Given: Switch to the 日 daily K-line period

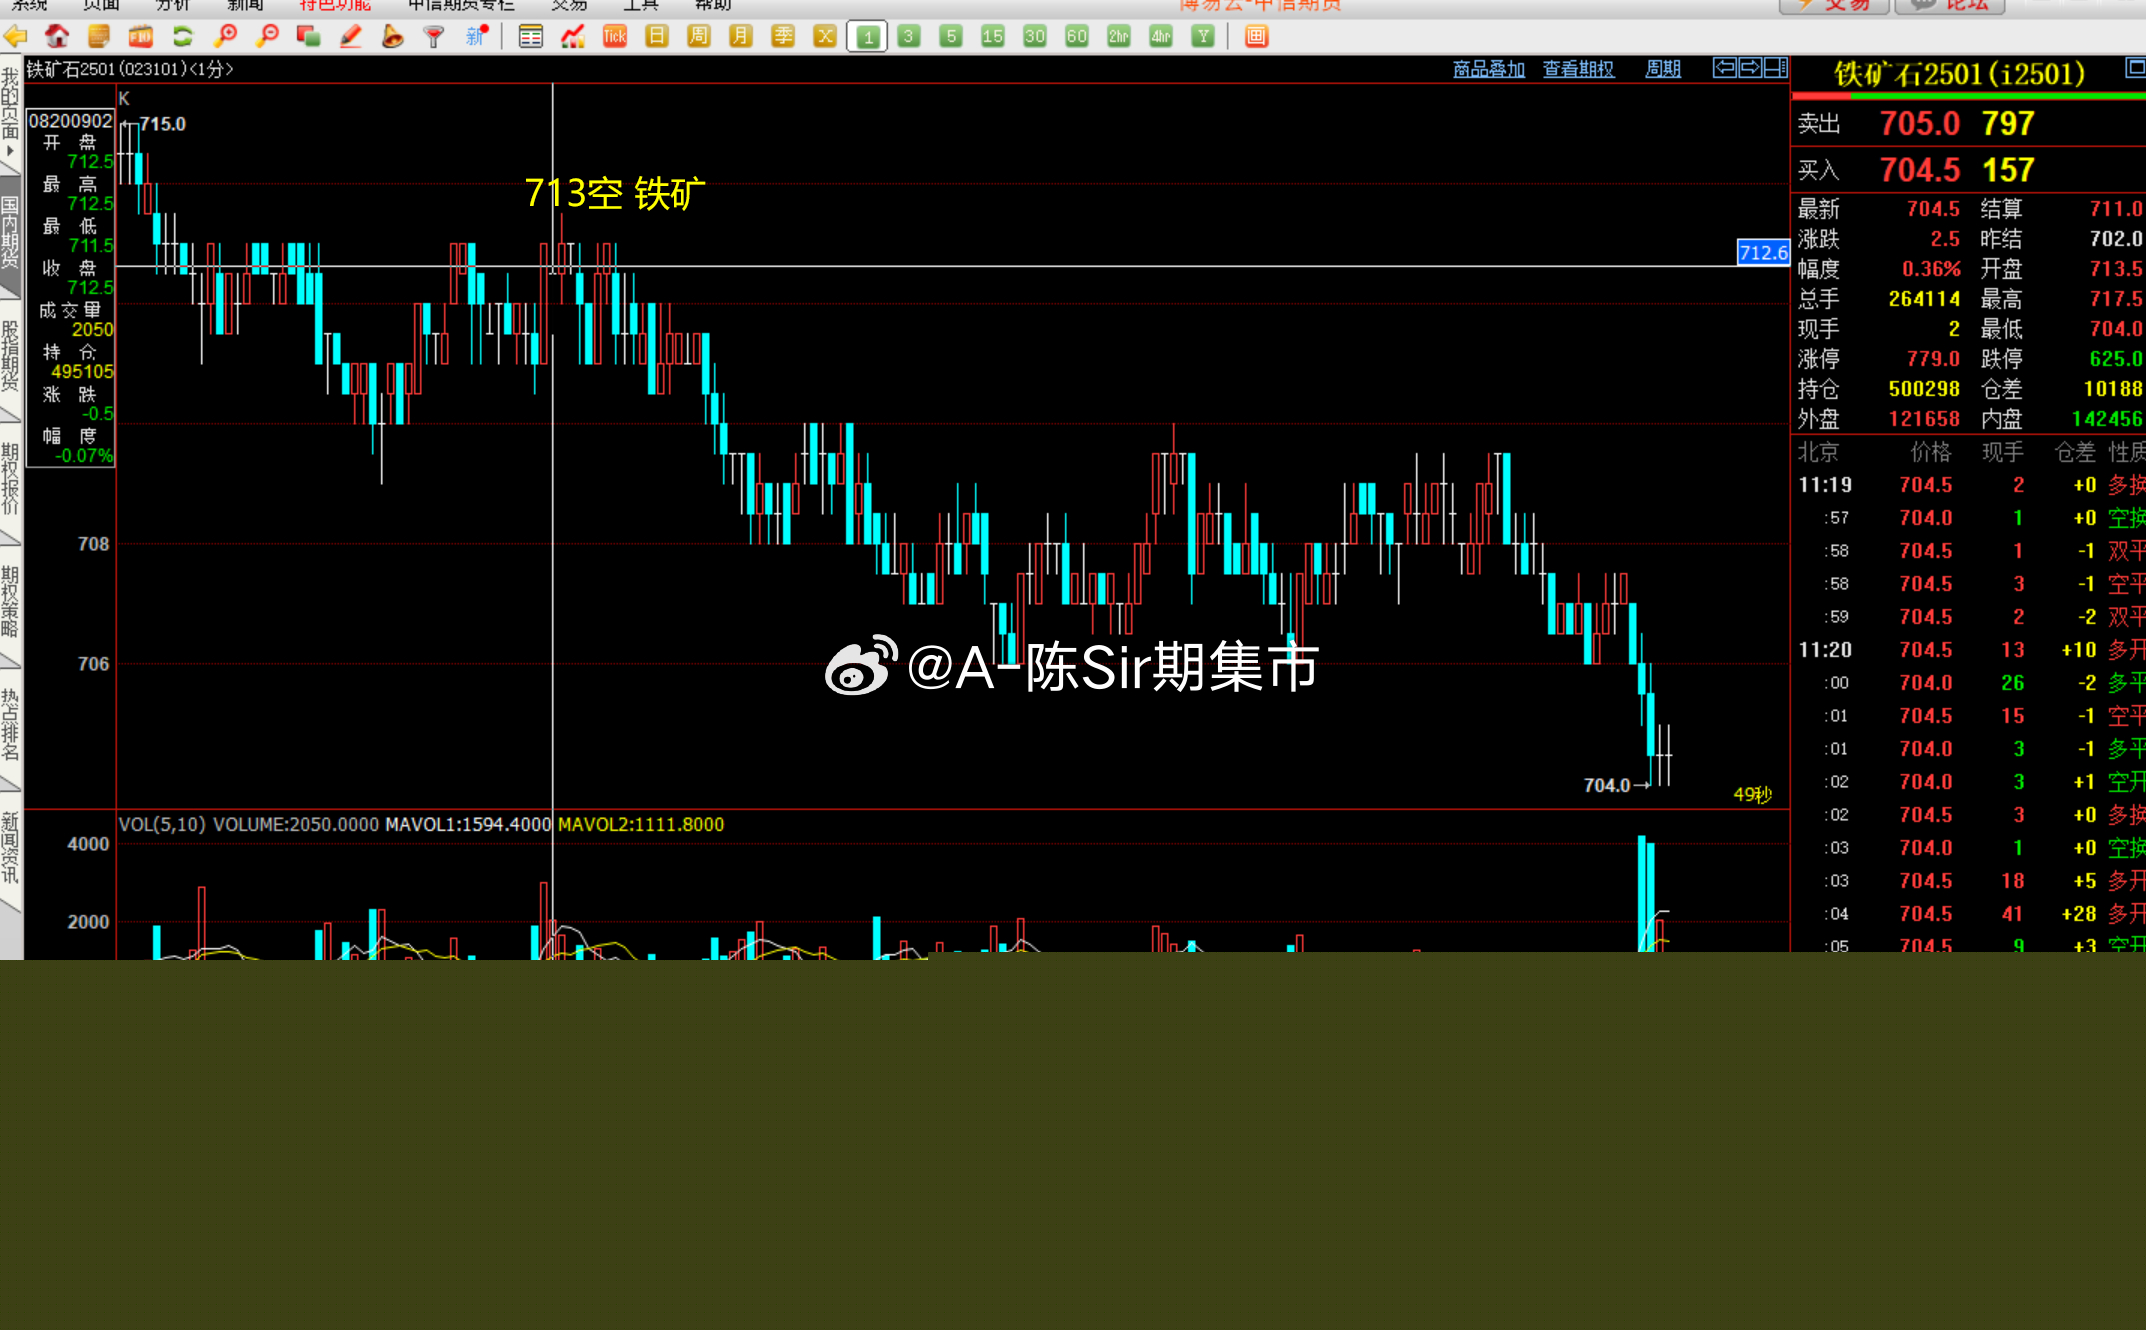Looking at the screenshot, I should 656,37.
